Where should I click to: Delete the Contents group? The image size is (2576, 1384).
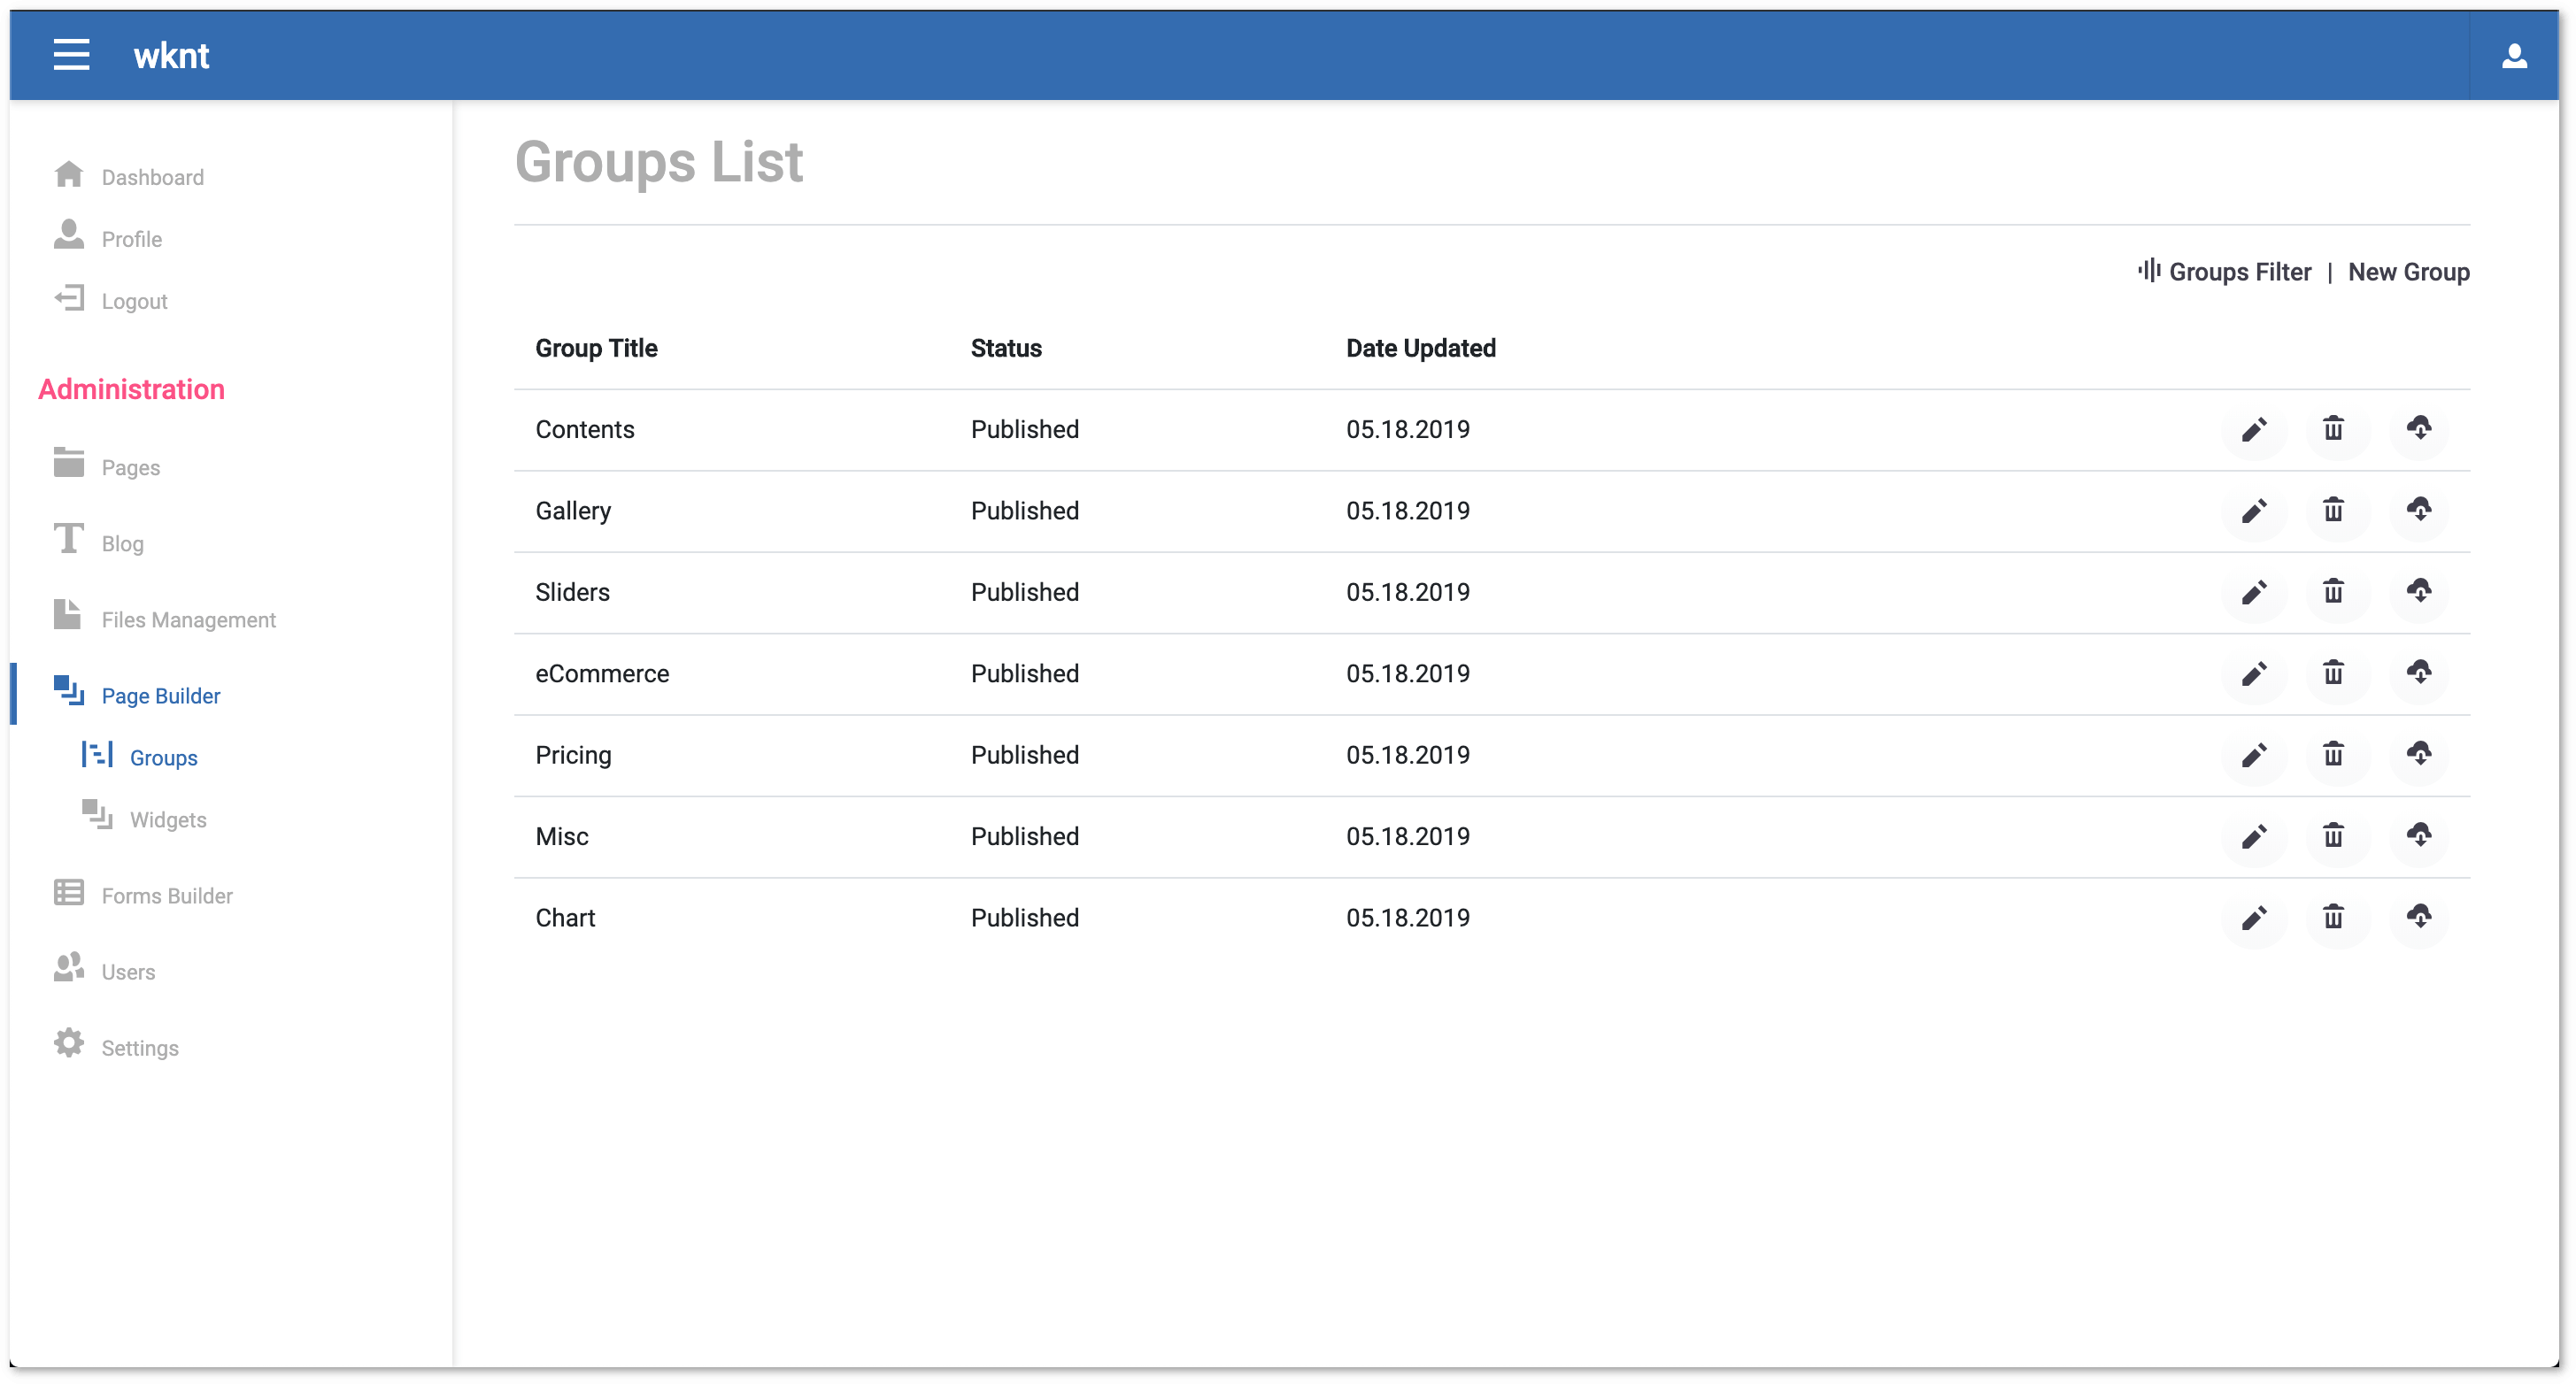click(x=2333, y=429)
